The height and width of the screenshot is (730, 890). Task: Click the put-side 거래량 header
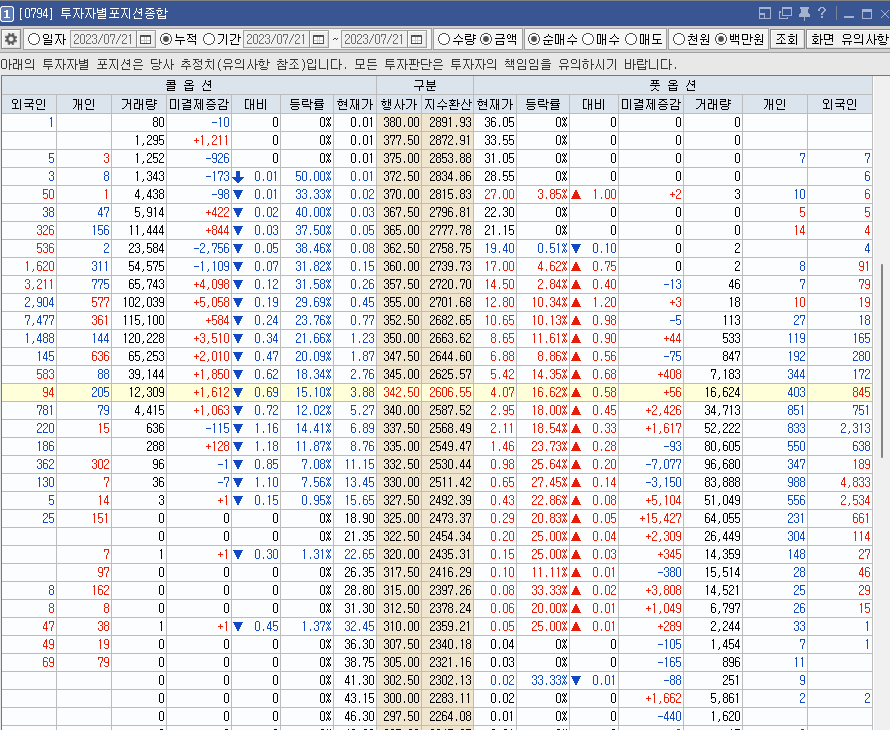click(x=712, y=104)
